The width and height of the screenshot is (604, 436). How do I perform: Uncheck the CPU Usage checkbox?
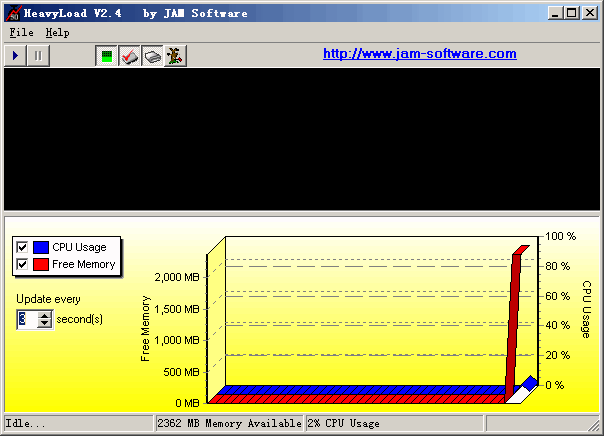(x=22, y=247)
